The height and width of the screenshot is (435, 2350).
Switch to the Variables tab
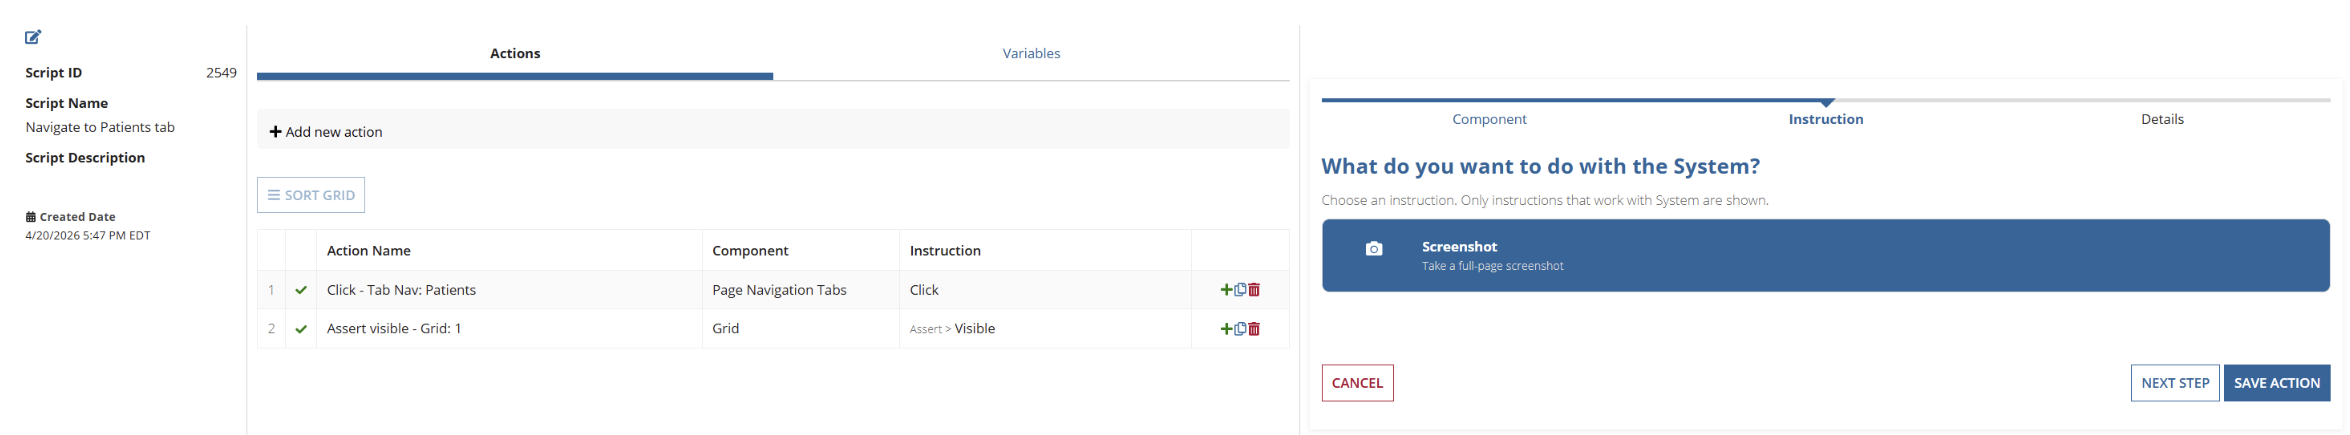[1031, 53]
